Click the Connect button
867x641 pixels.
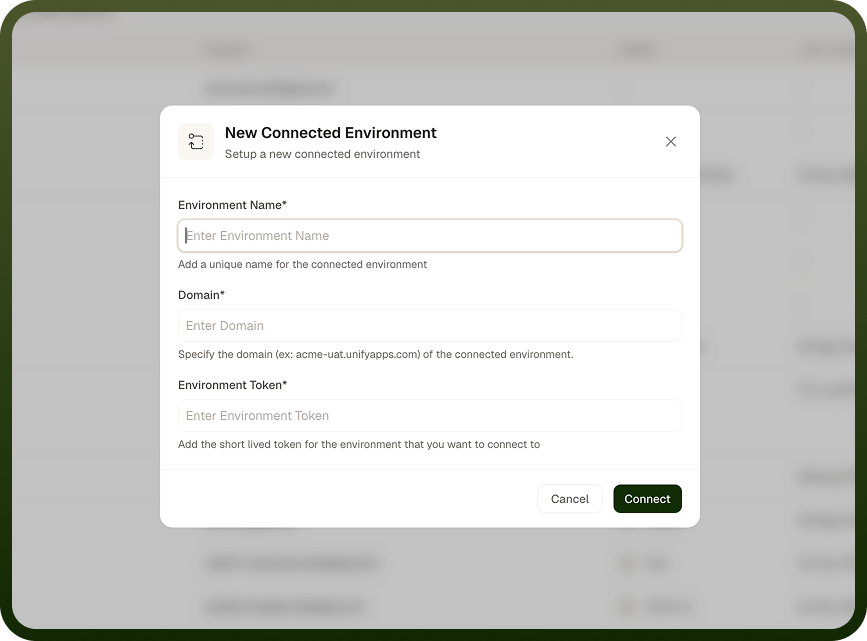[647, 499]
